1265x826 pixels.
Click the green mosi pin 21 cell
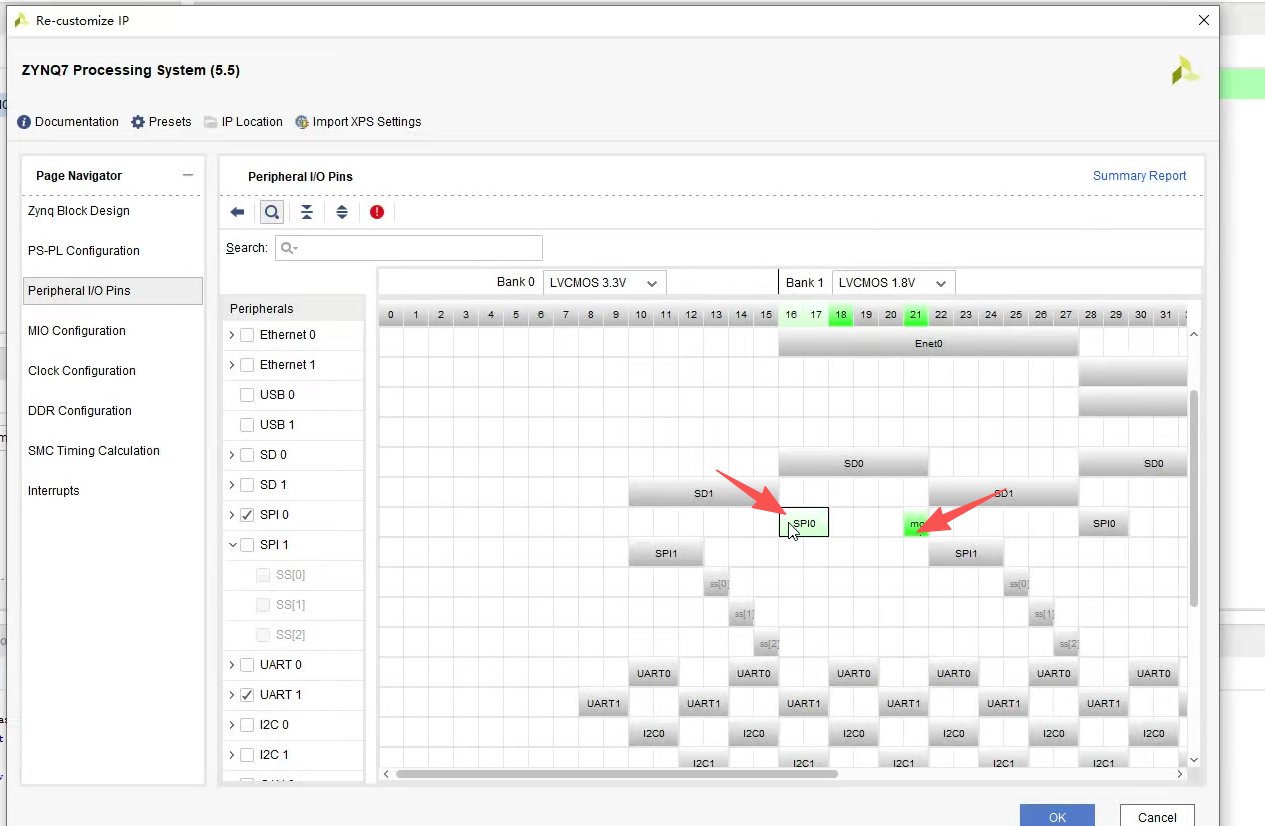(x=916, y=523)
